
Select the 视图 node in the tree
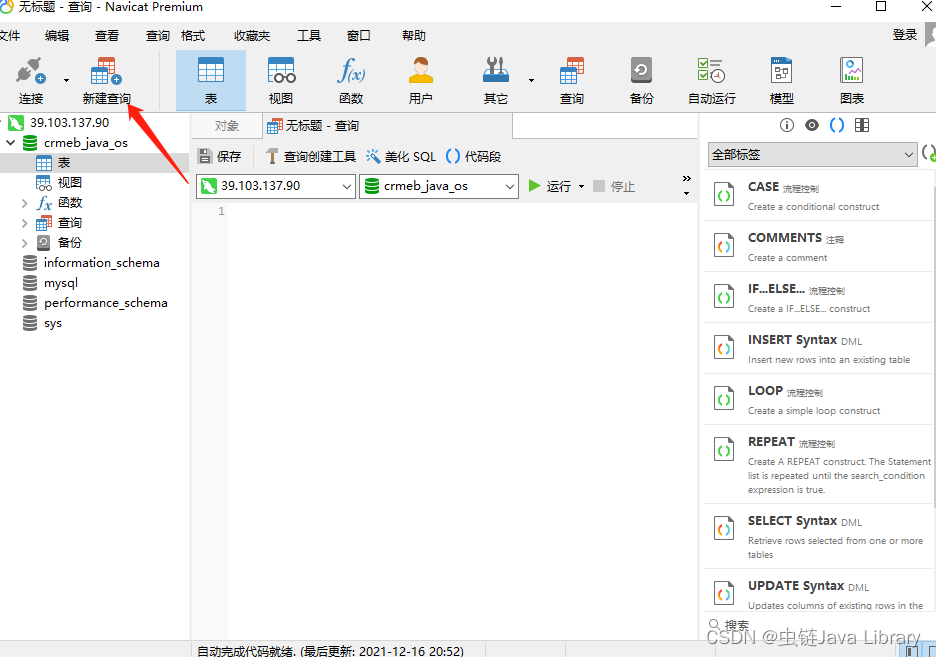(69, 183)
